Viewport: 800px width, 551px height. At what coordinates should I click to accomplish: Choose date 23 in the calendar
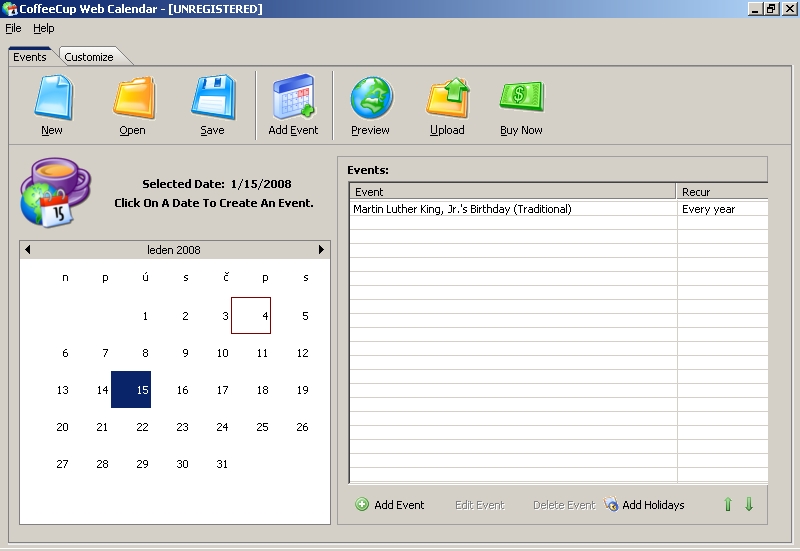[182, 427]
